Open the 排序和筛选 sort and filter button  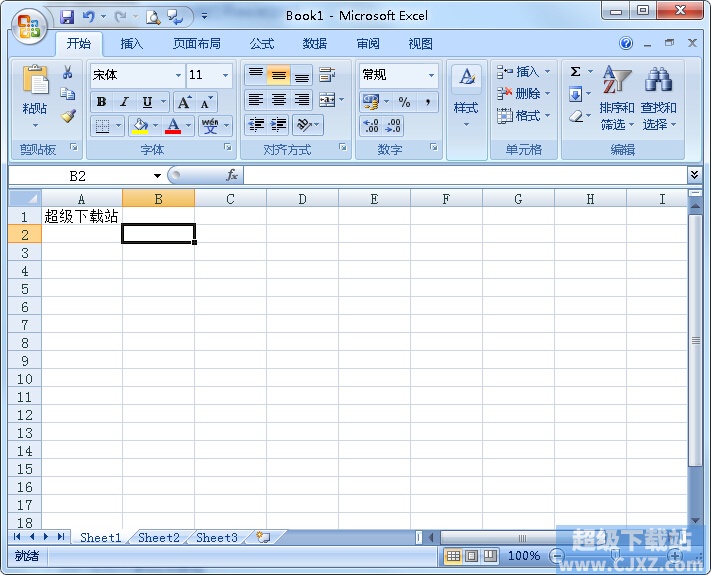616,100
